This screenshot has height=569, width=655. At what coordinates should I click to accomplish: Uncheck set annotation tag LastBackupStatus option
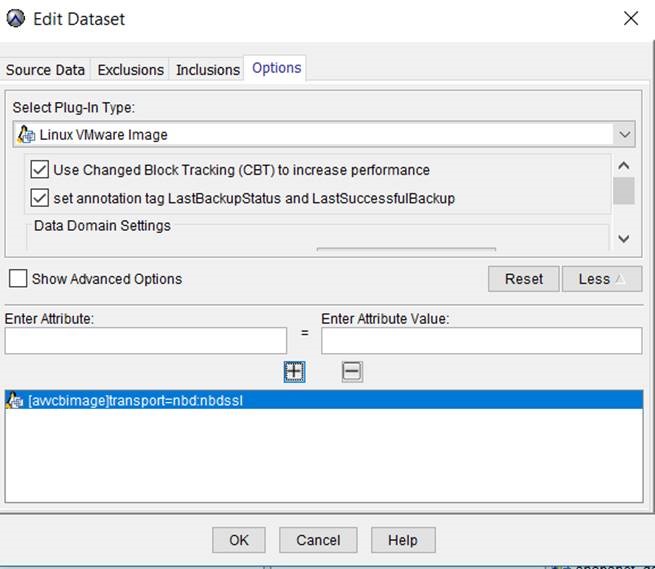coord(40,198)
